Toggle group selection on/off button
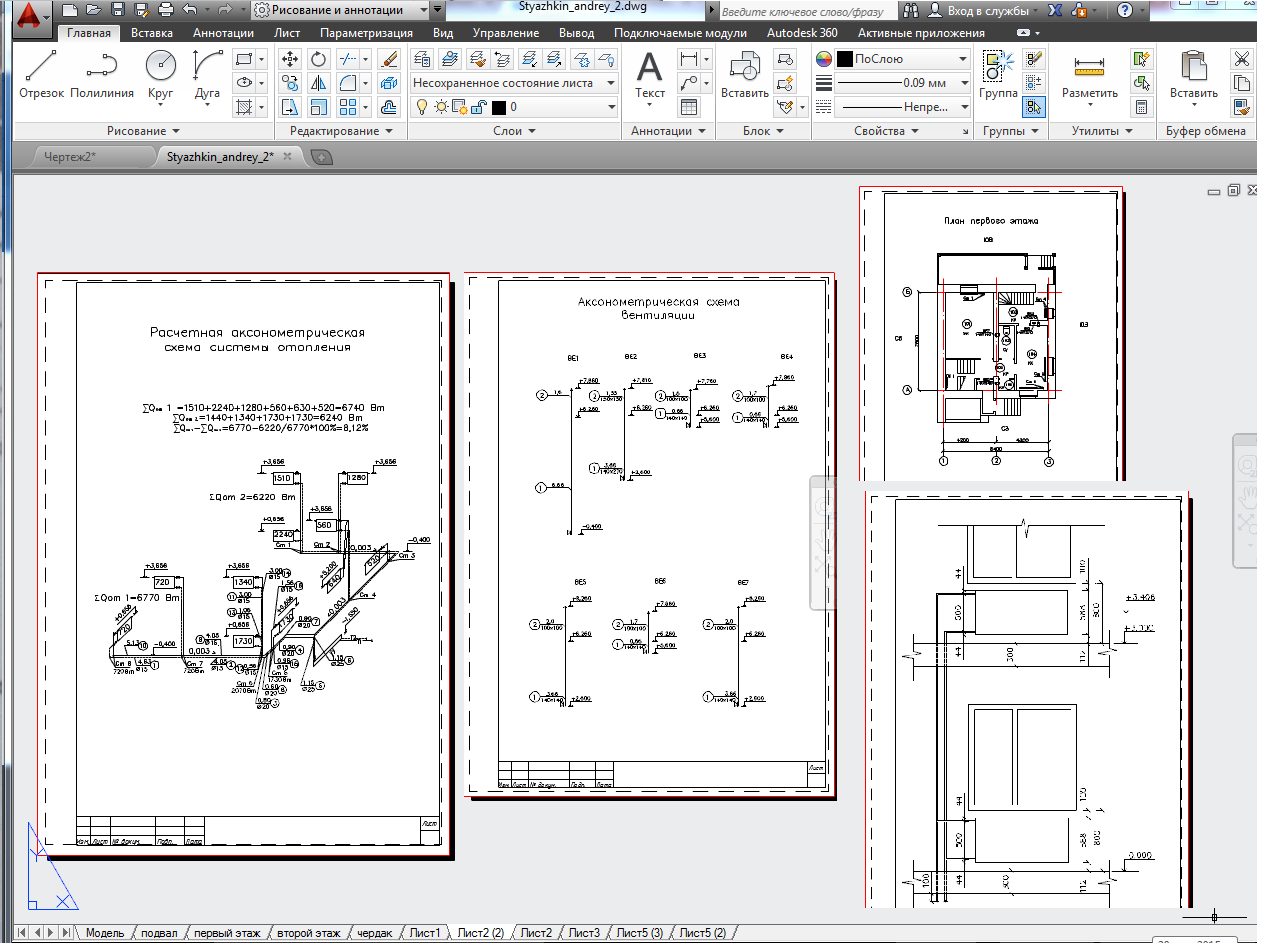 tap(1035, 107)
